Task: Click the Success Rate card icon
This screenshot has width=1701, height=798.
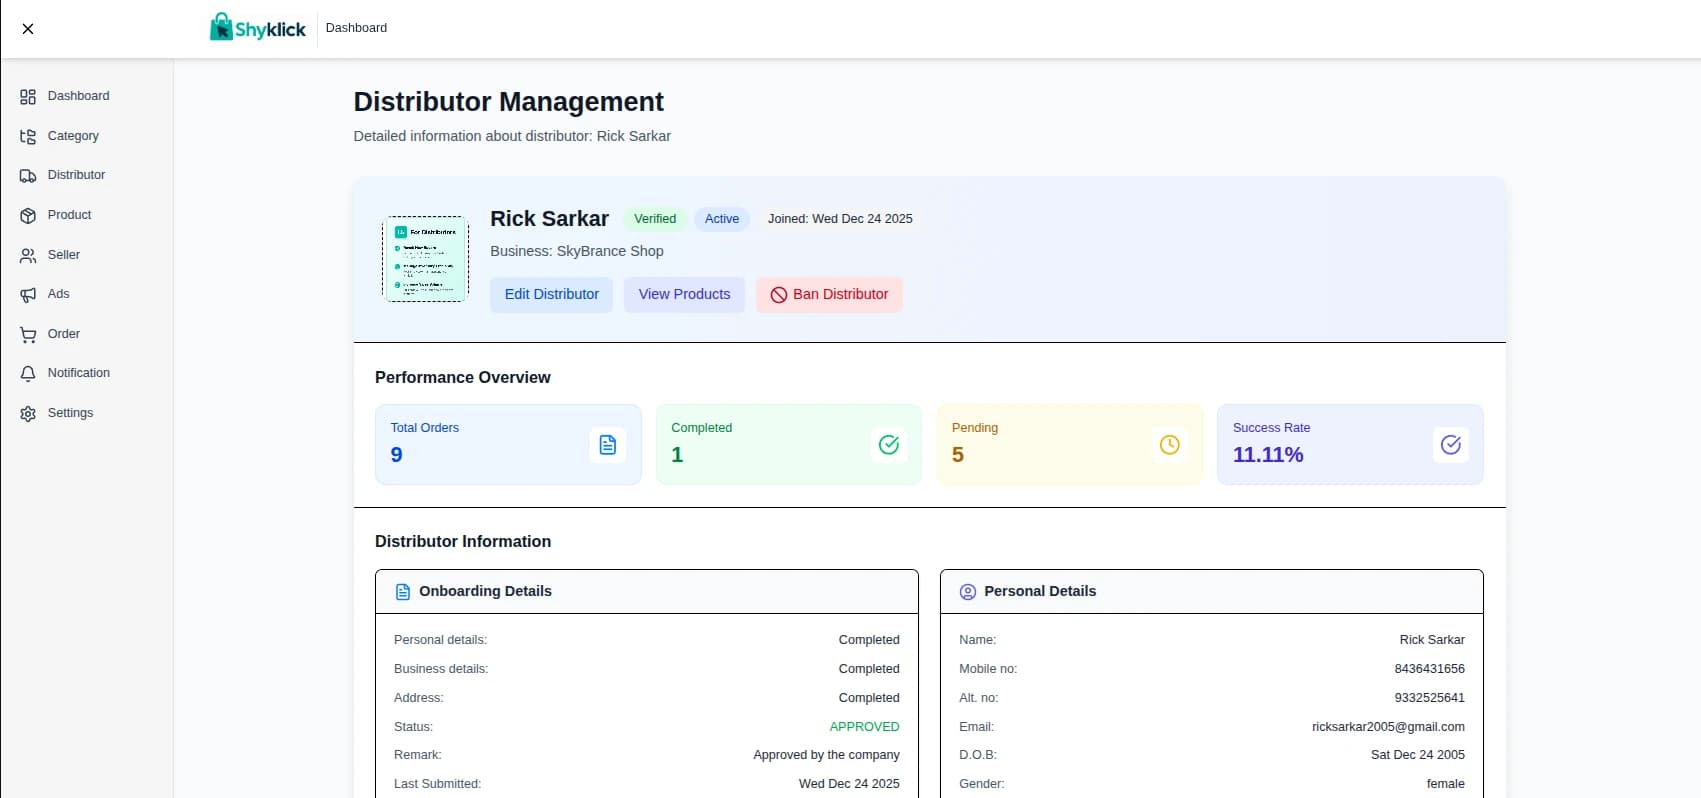Action: click(x=1450, y=445)
